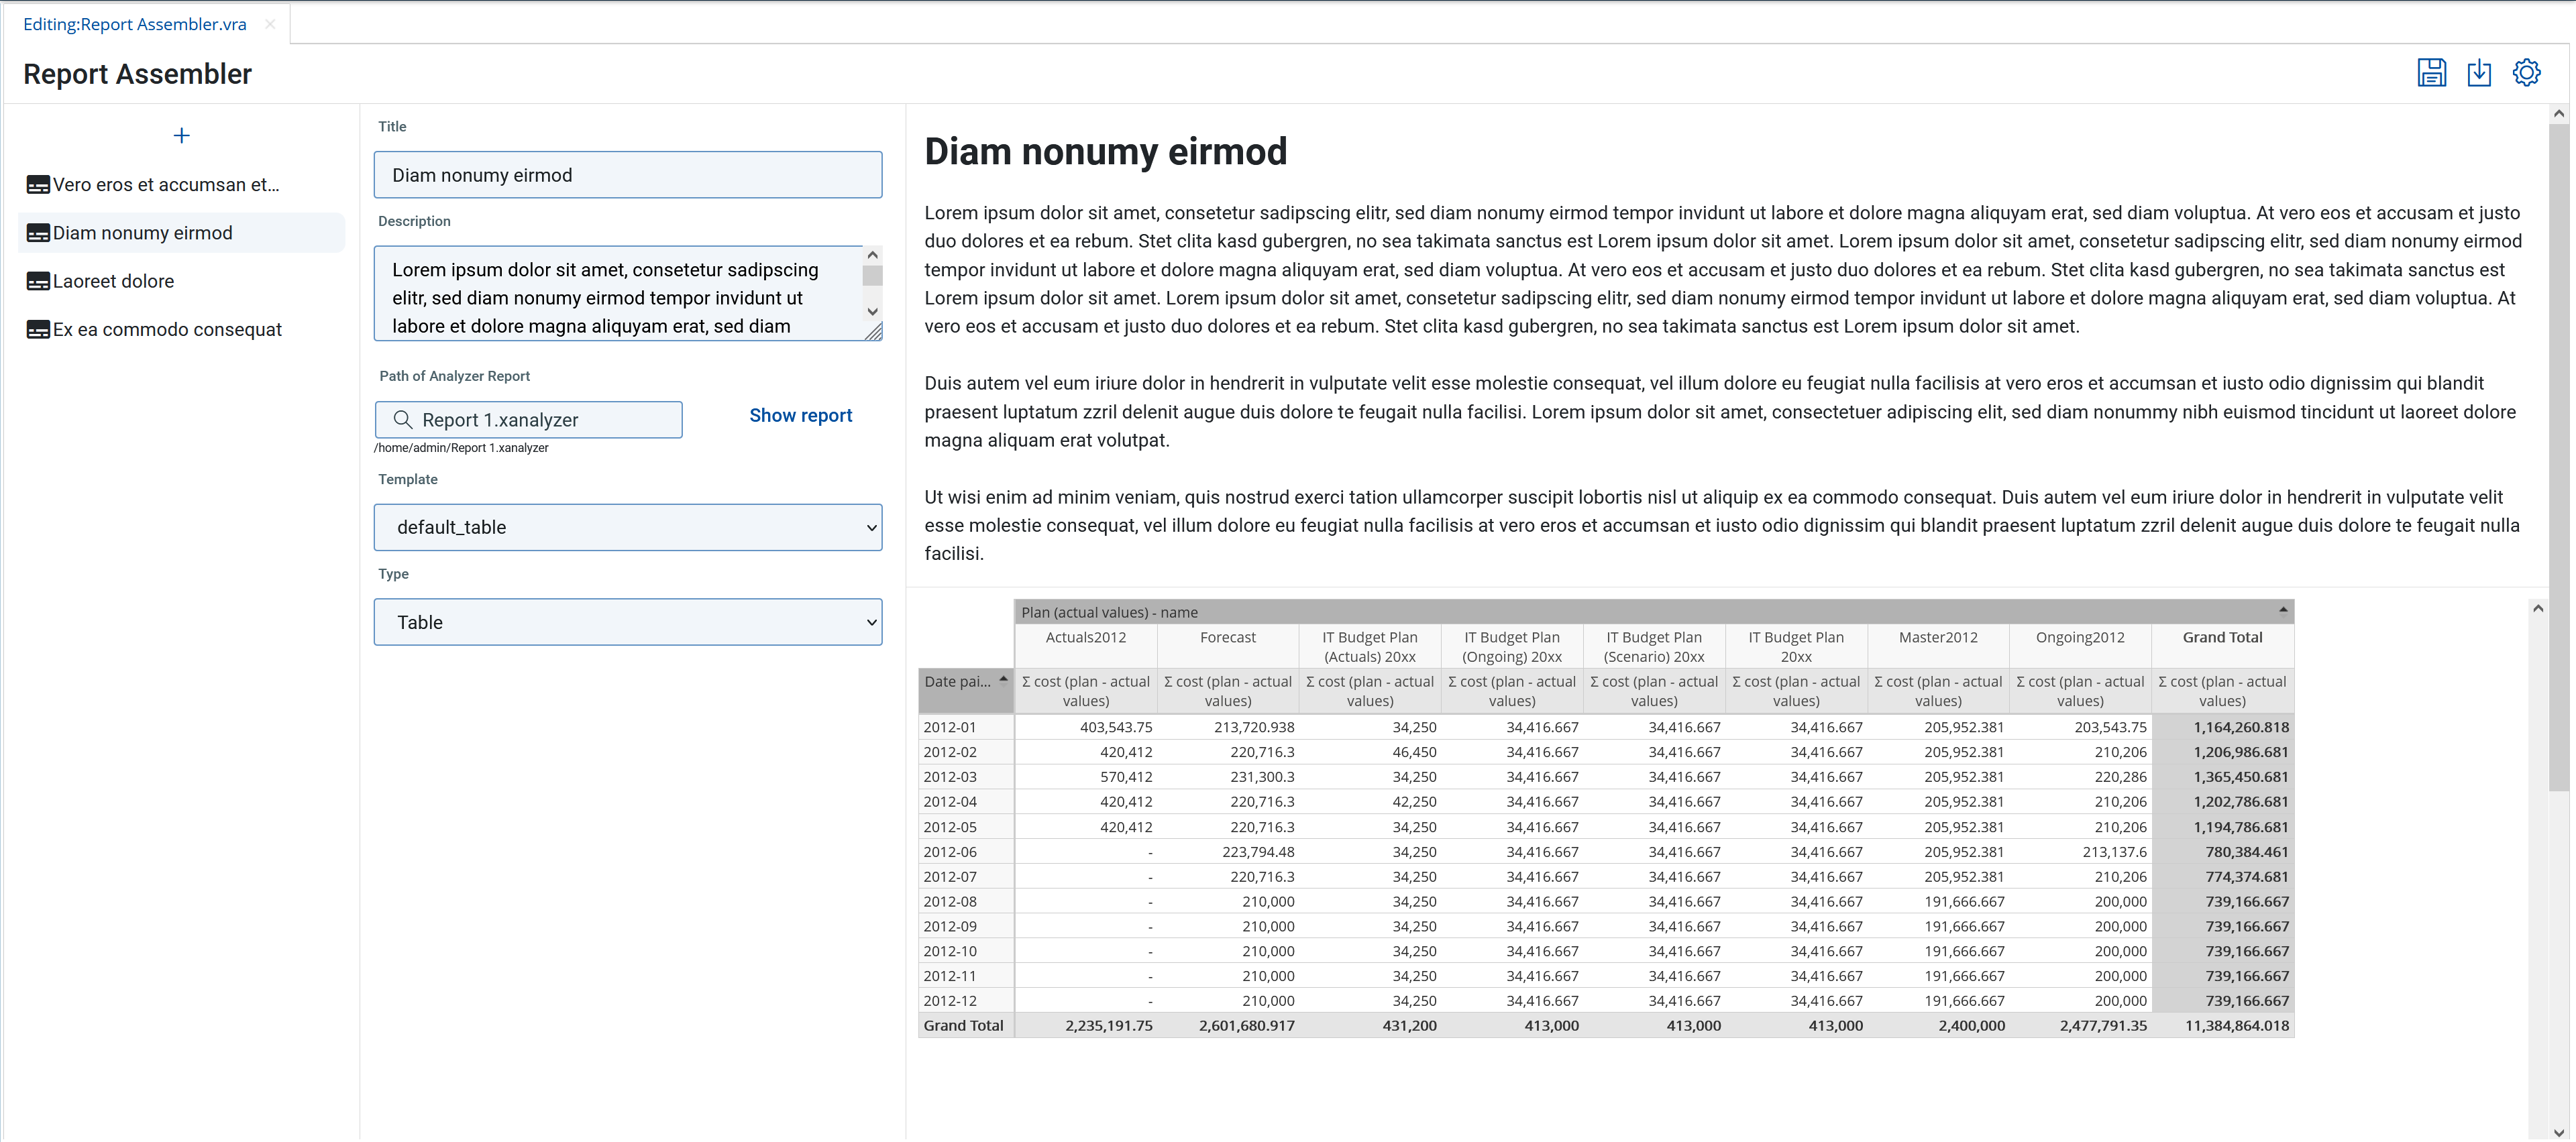This screenshot has height=1142, width=2576.
Task: Click the search icon in analyzer path field
Action: [403, 419]
